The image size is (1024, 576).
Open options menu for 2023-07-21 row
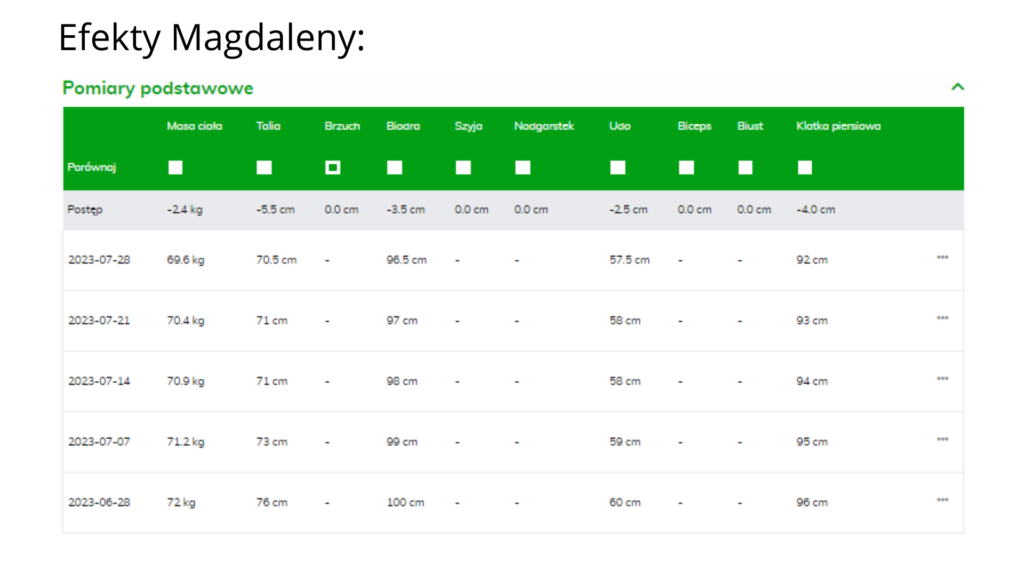coord(942,319)
